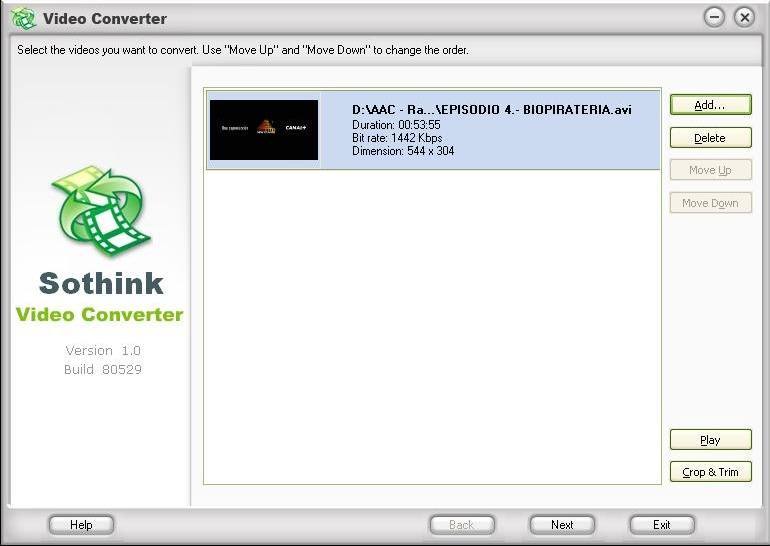Click the Sothink film reel logo

pyautogui.click(x=101, y=211)
